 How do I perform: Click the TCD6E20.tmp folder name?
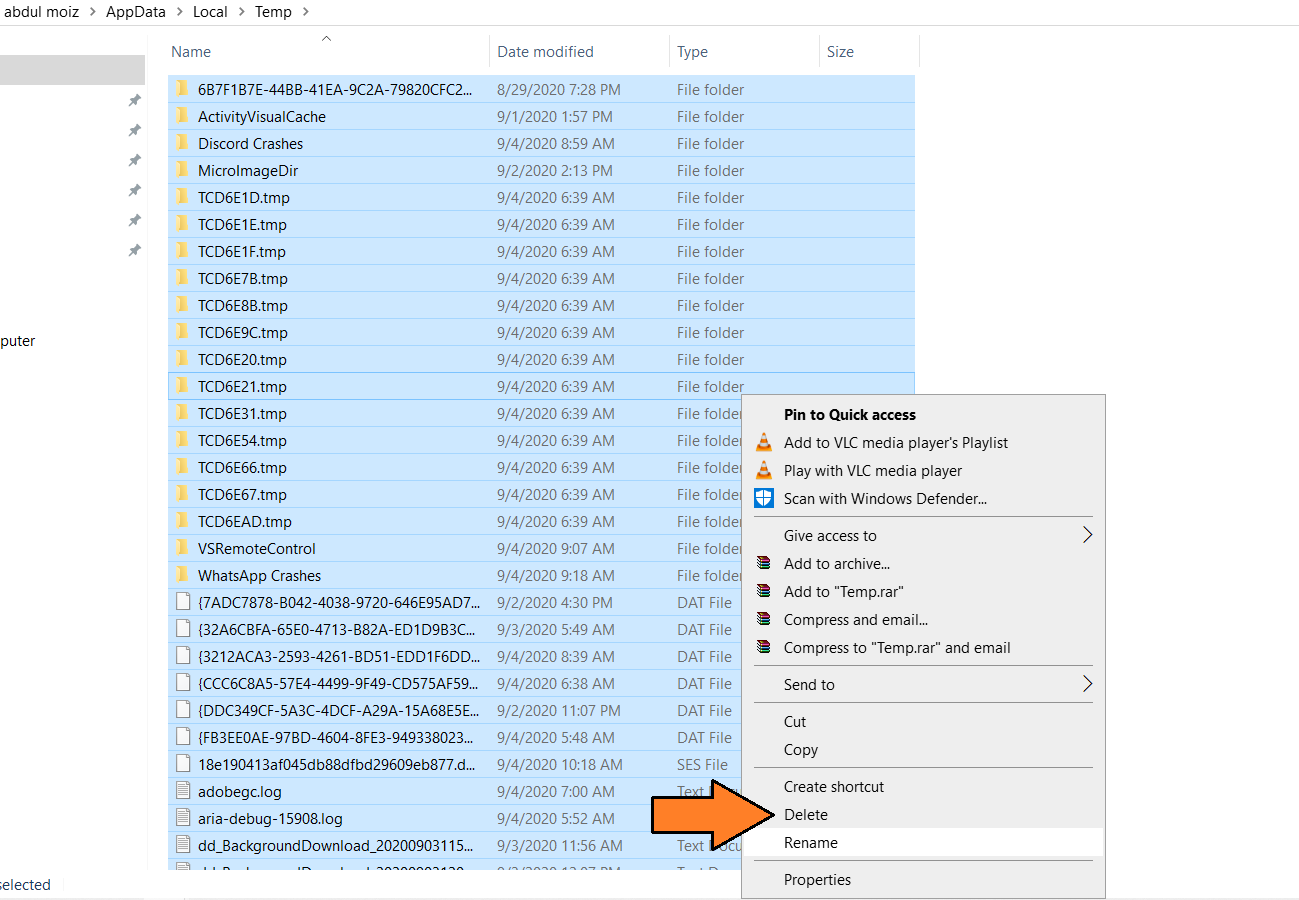[242, 359]
